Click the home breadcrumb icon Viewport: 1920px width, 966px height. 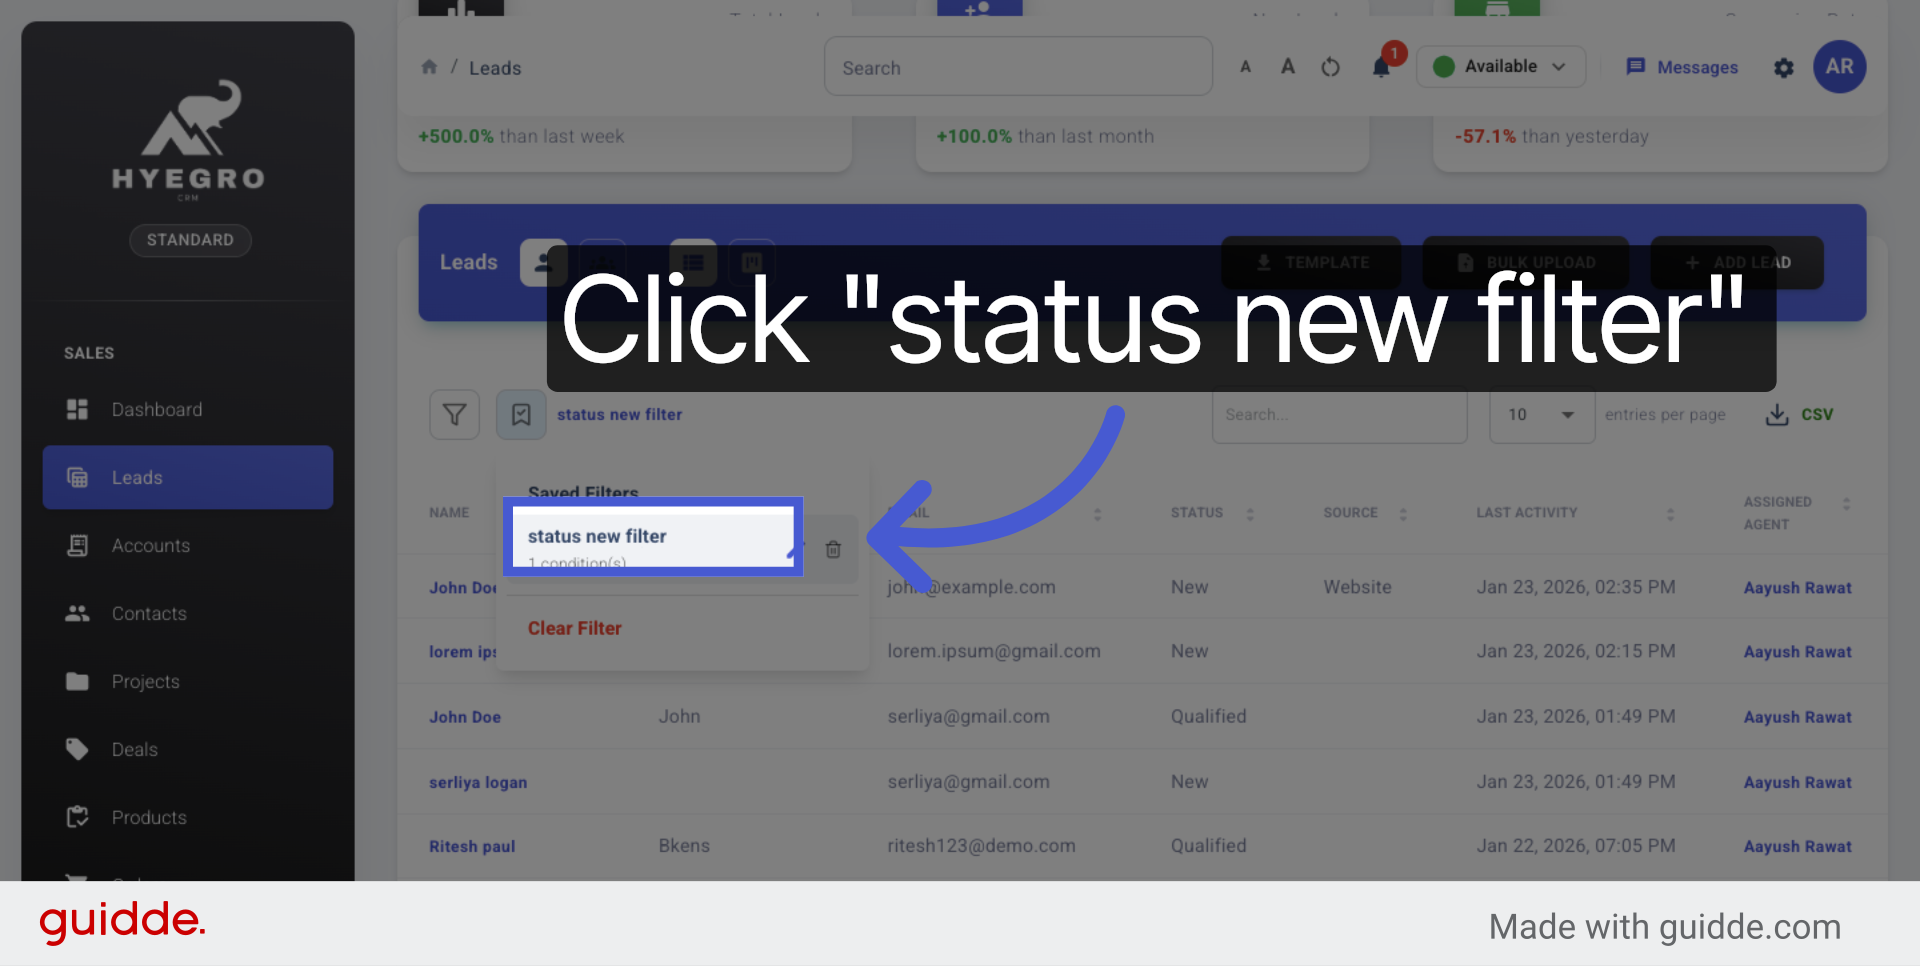[429, 67]
